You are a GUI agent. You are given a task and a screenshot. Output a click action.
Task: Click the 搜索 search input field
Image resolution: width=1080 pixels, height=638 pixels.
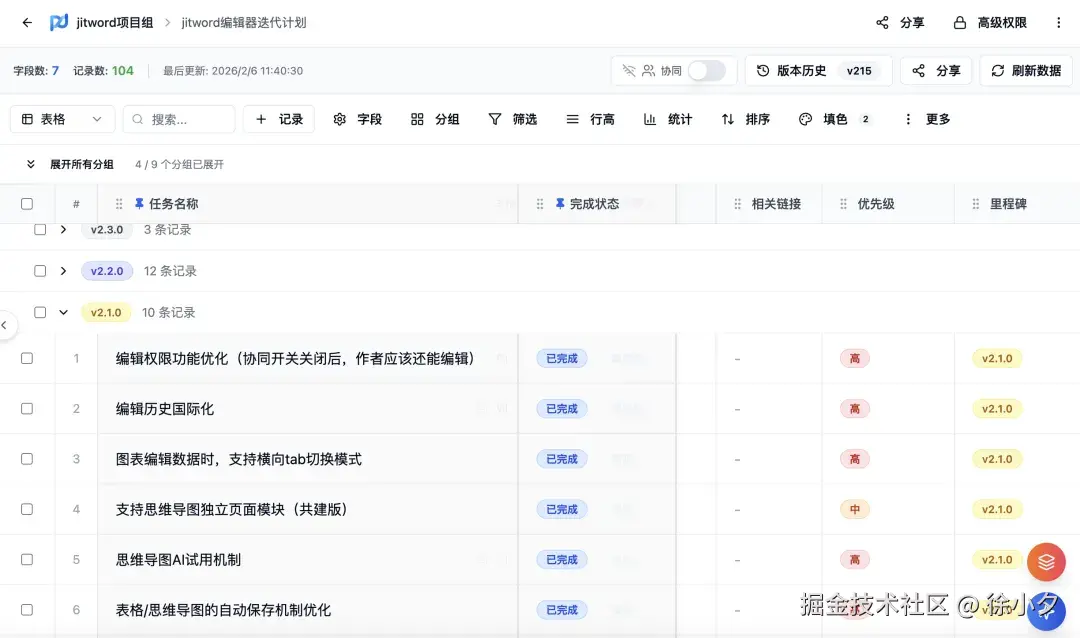(178, 118)
